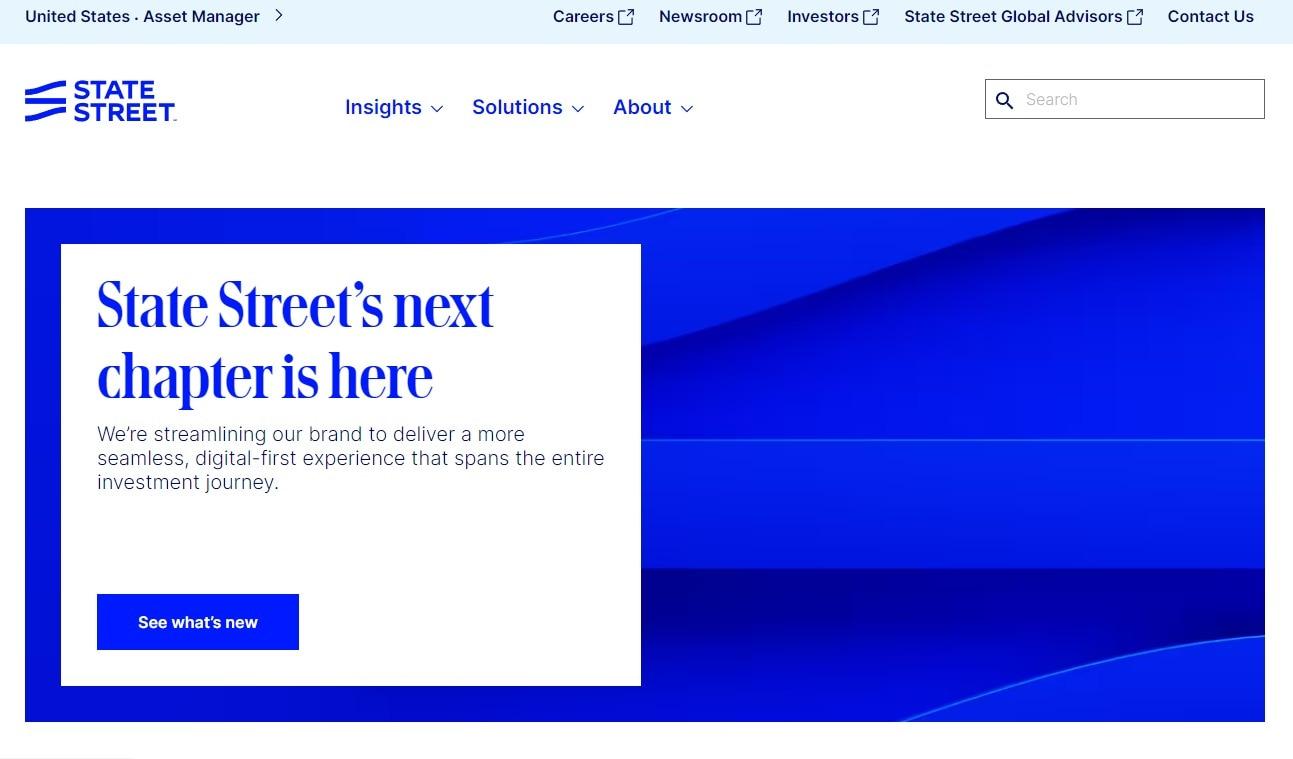The image size is (1293, 759).
Task: Open the Solutions navigation menu
Action: pyautogui.click(x=517, y=107)
